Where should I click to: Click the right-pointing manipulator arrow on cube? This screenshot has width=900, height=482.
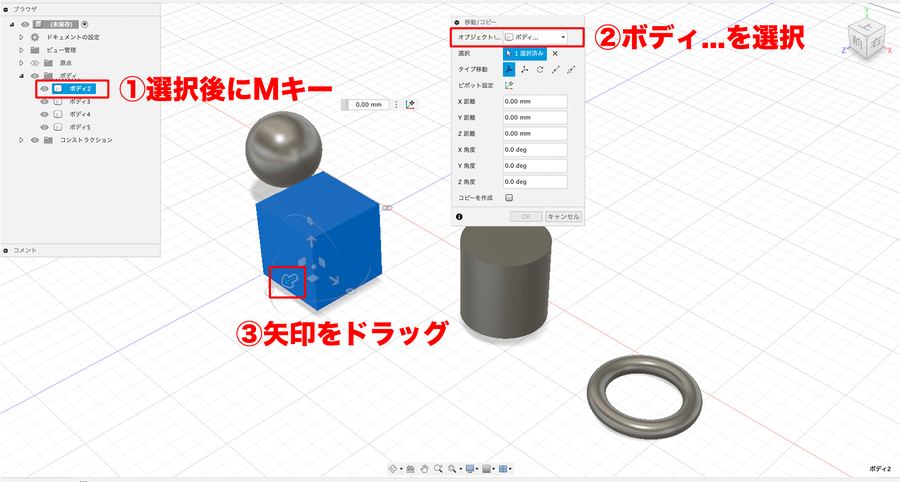click(334, 280)
